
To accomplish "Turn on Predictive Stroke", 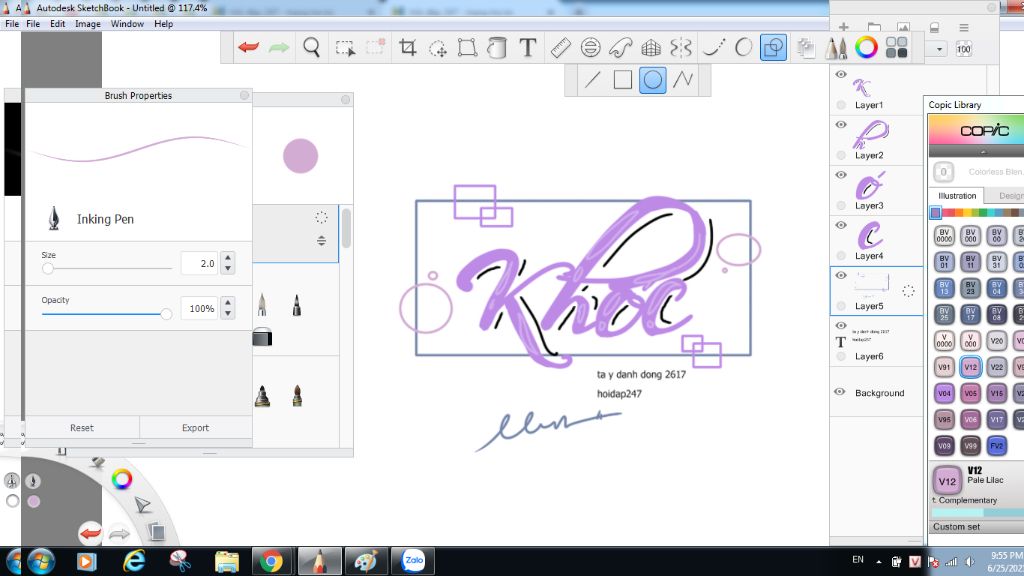I will [743, 47].
